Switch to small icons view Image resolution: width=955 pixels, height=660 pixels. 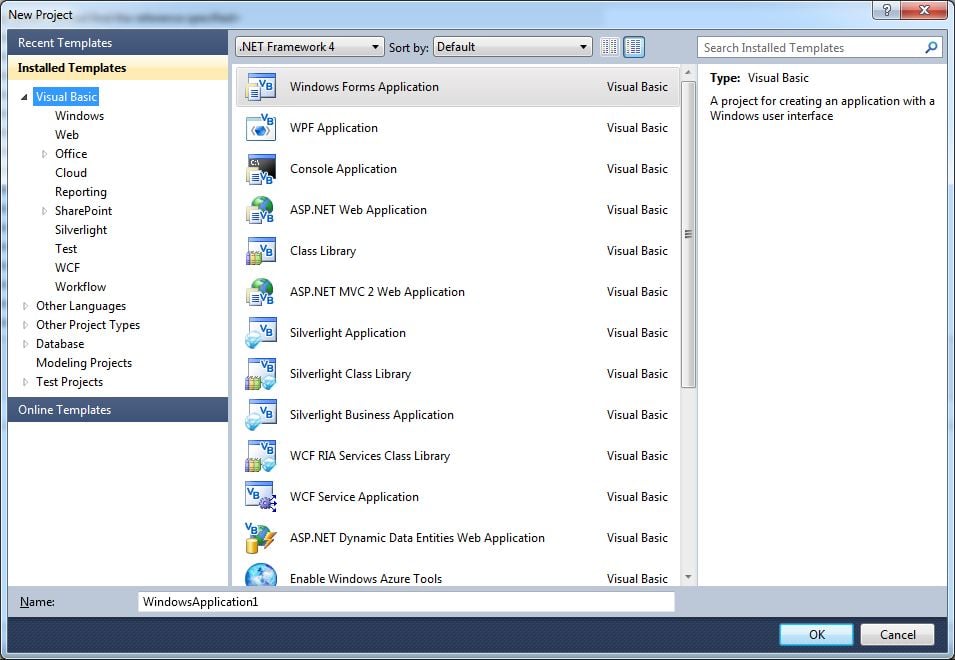(x=610, y=47)
